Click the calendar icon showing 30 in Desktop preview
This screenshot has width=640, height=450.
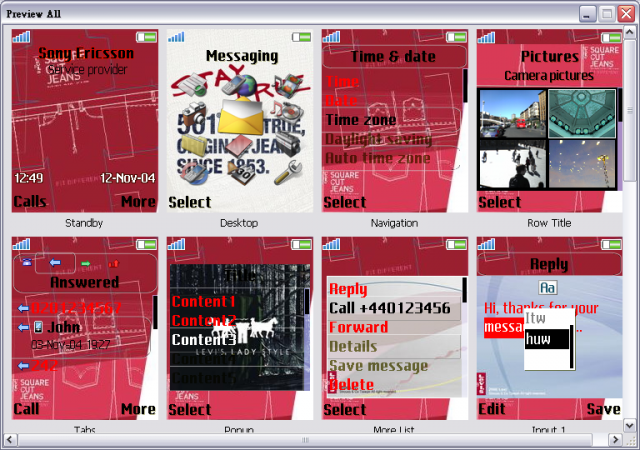242,172
